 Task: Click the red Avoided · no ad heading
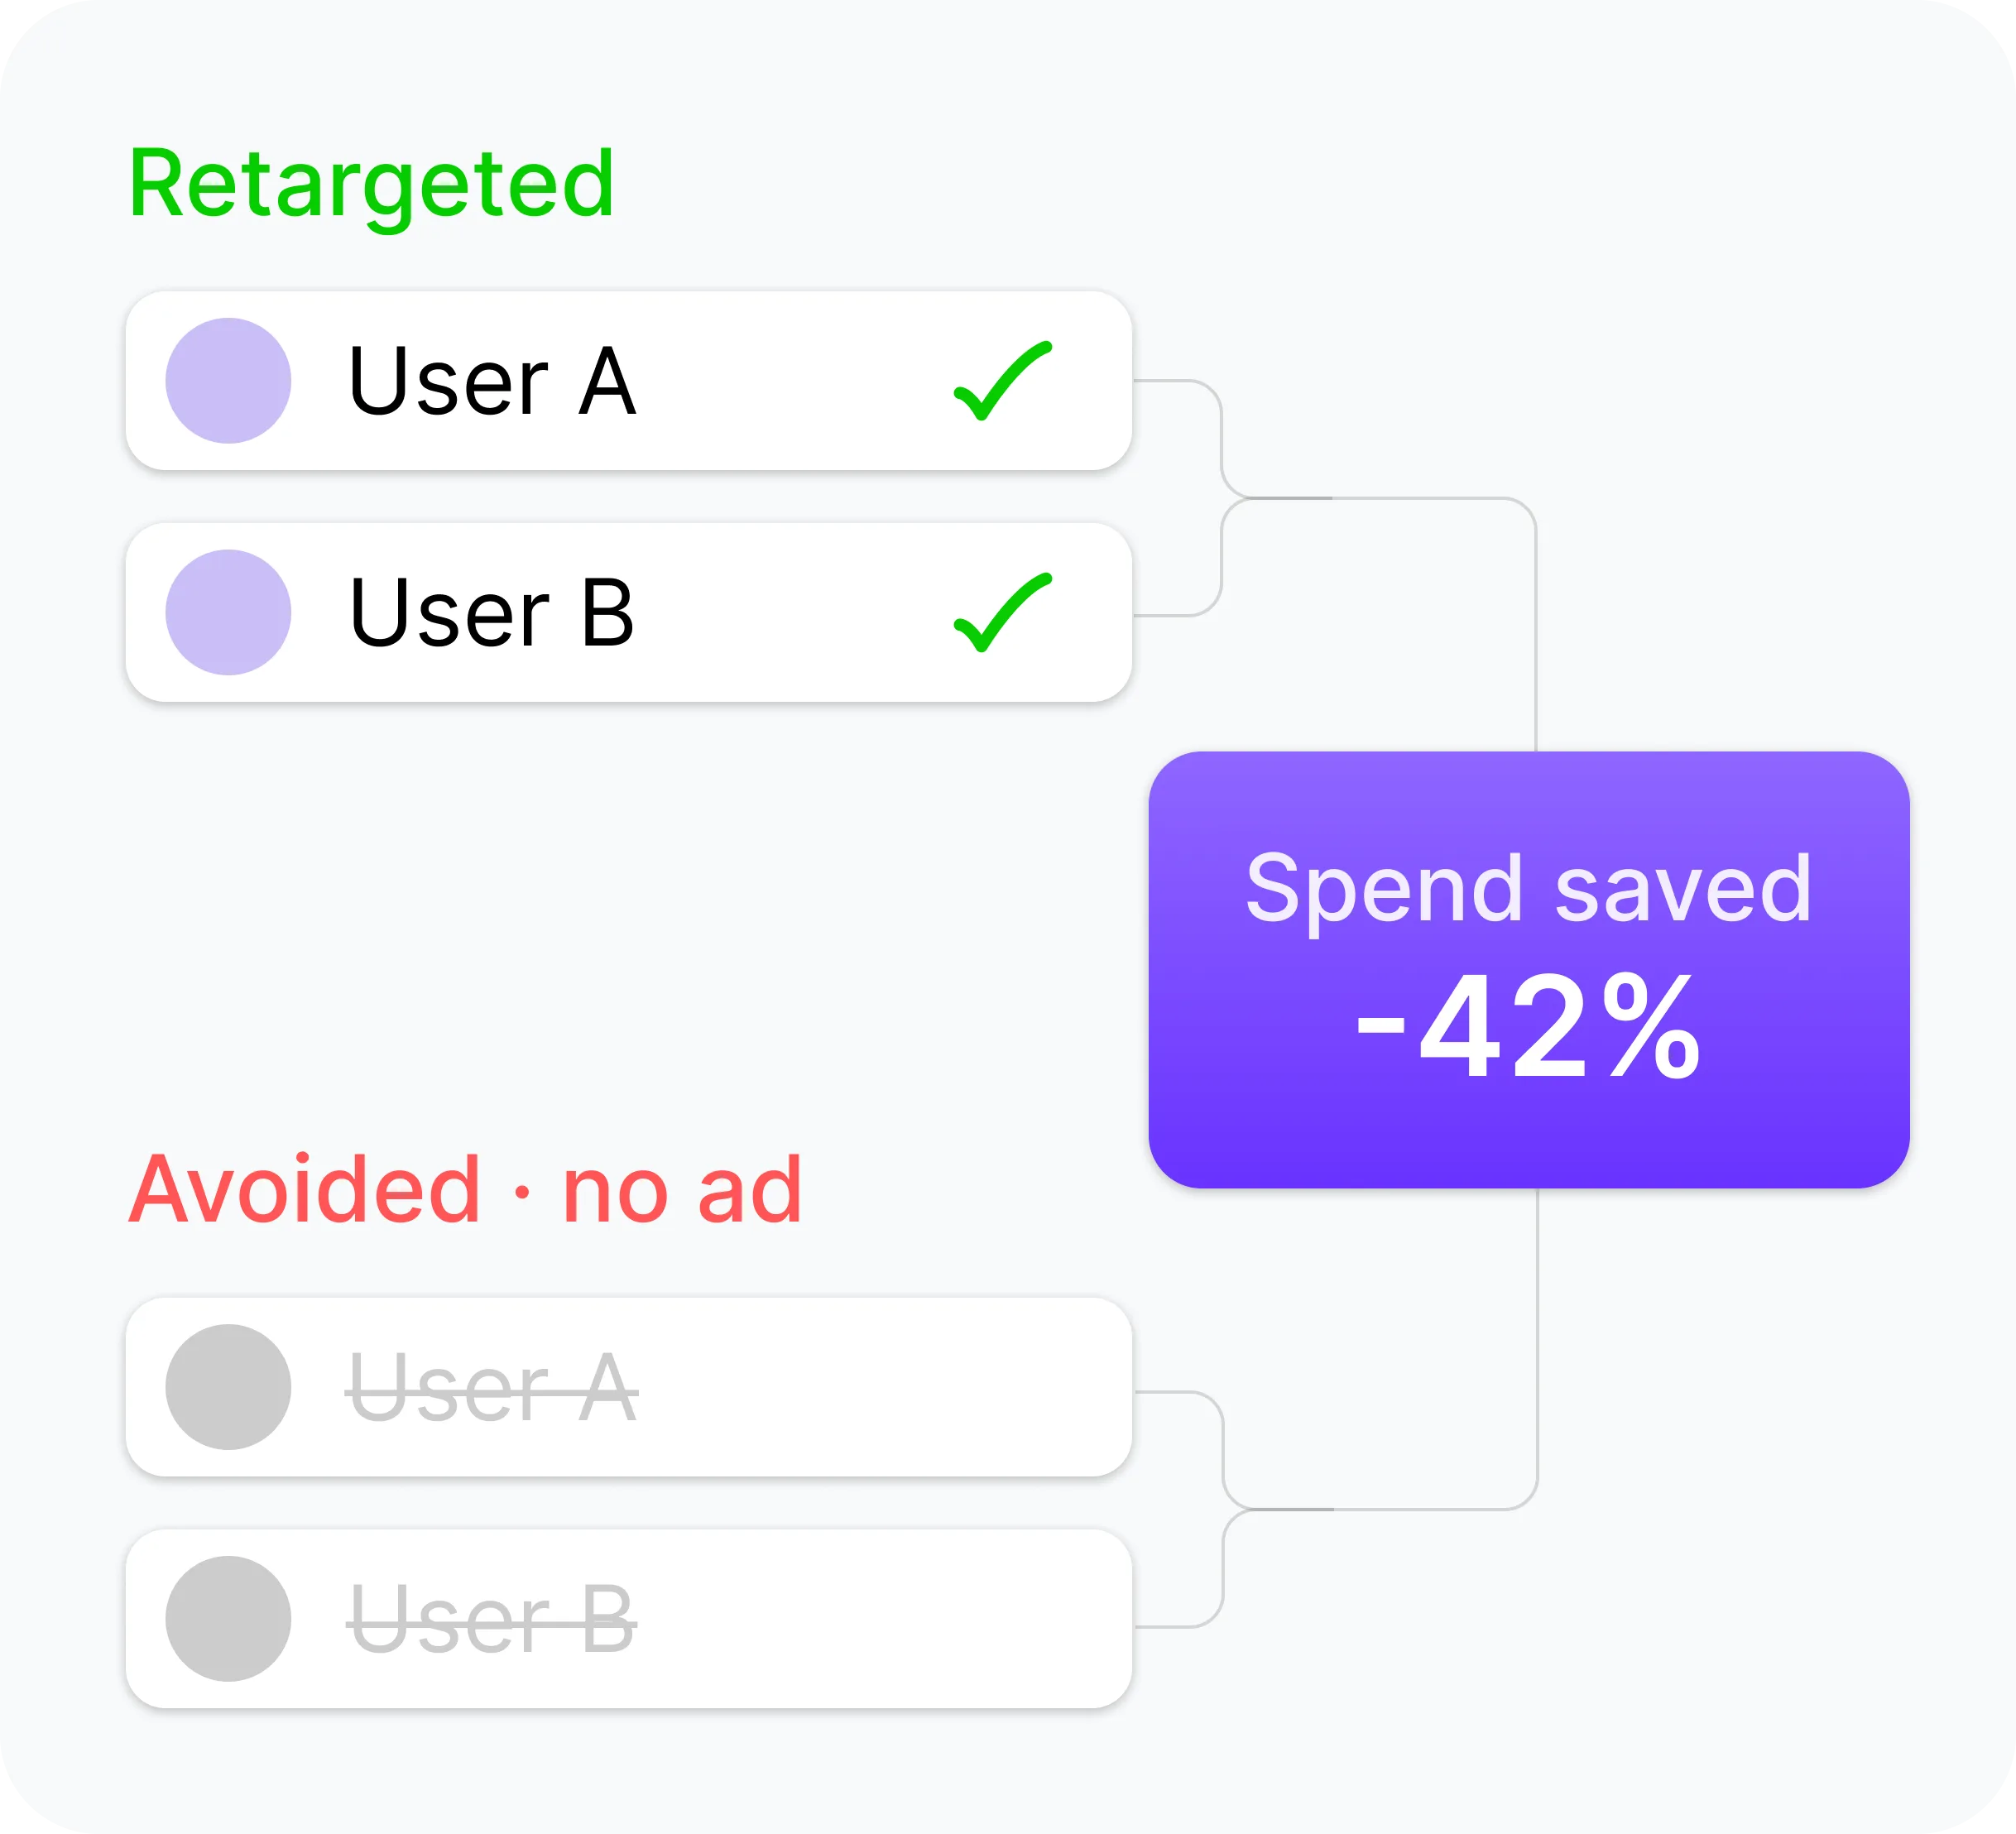(465, 1190)
